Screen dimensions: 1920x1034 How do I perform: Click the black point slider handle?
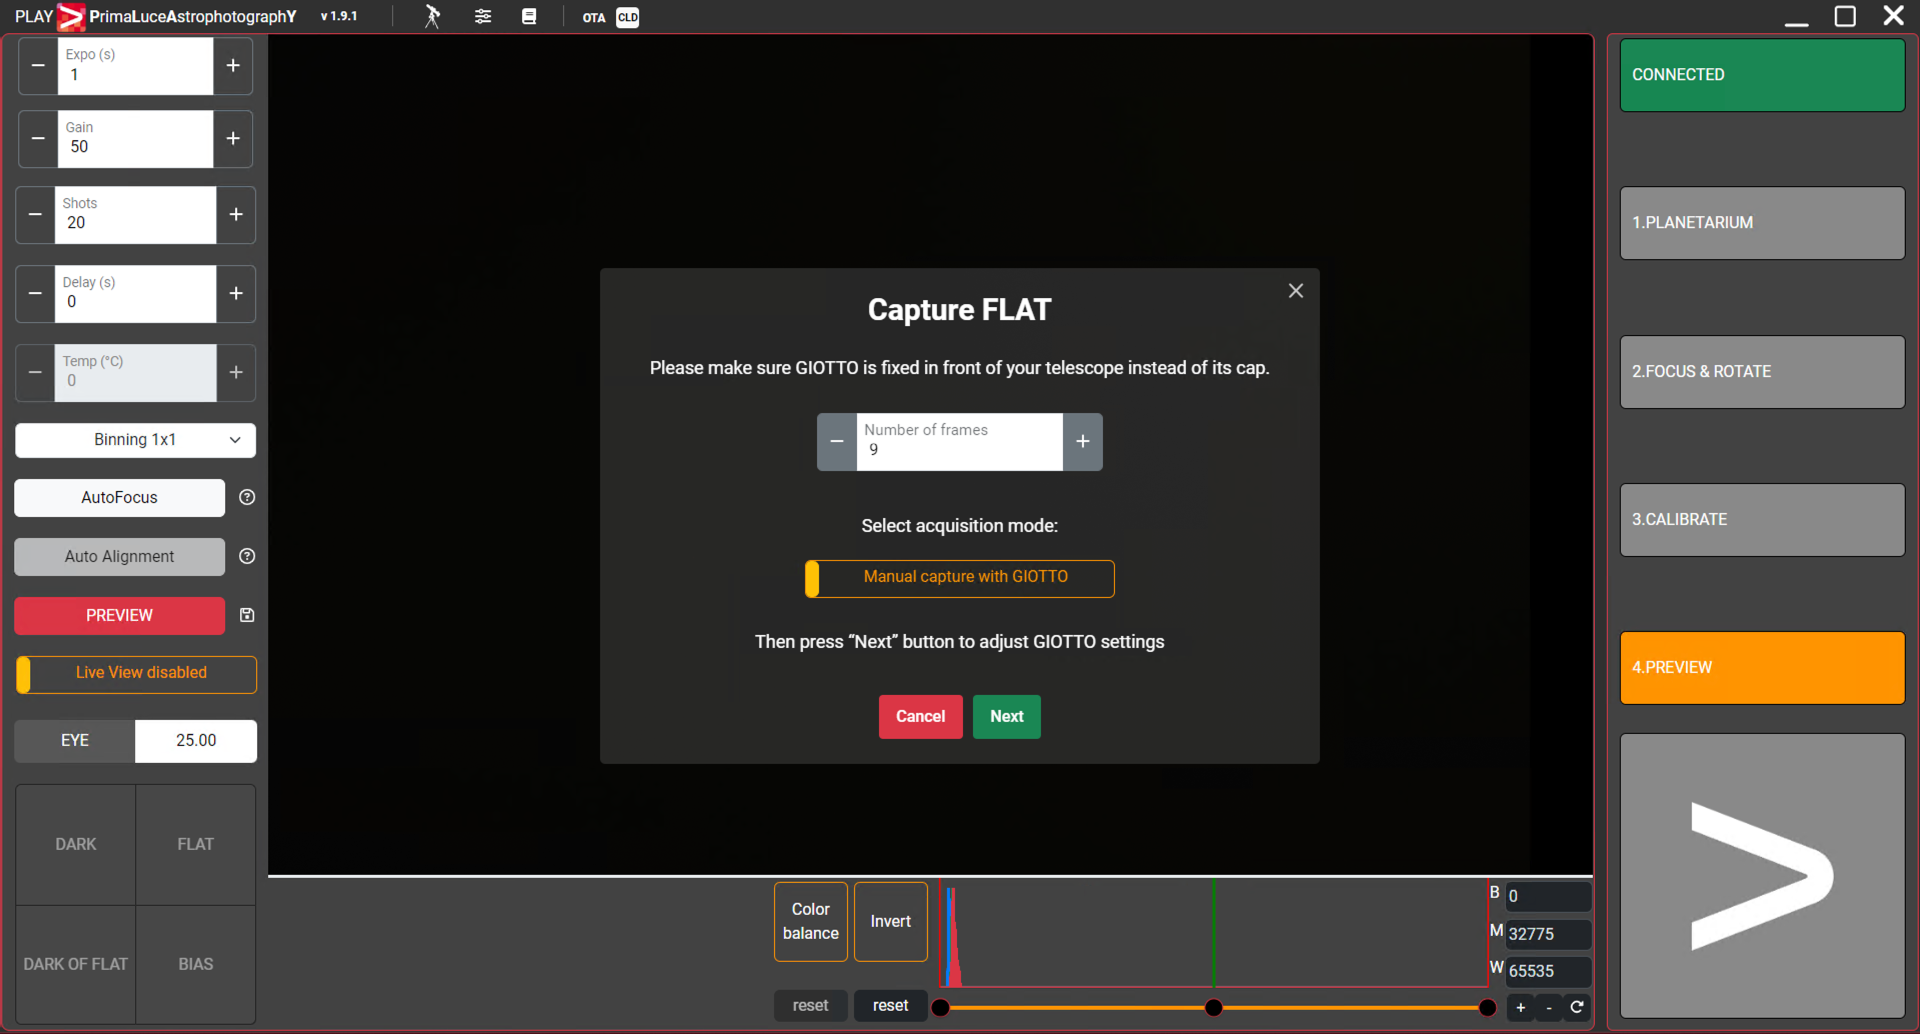[x=941, y=1008]
